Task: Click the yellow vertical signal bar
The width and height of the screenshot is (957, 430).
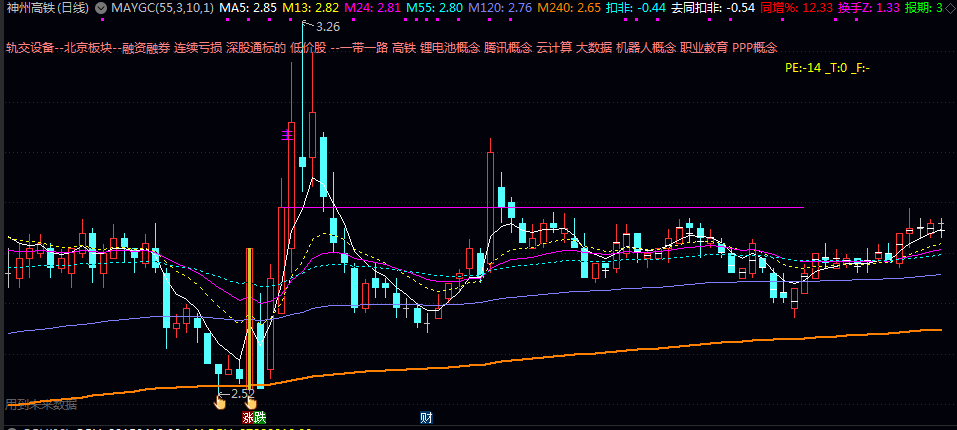Action: click(x=249, y=317)
